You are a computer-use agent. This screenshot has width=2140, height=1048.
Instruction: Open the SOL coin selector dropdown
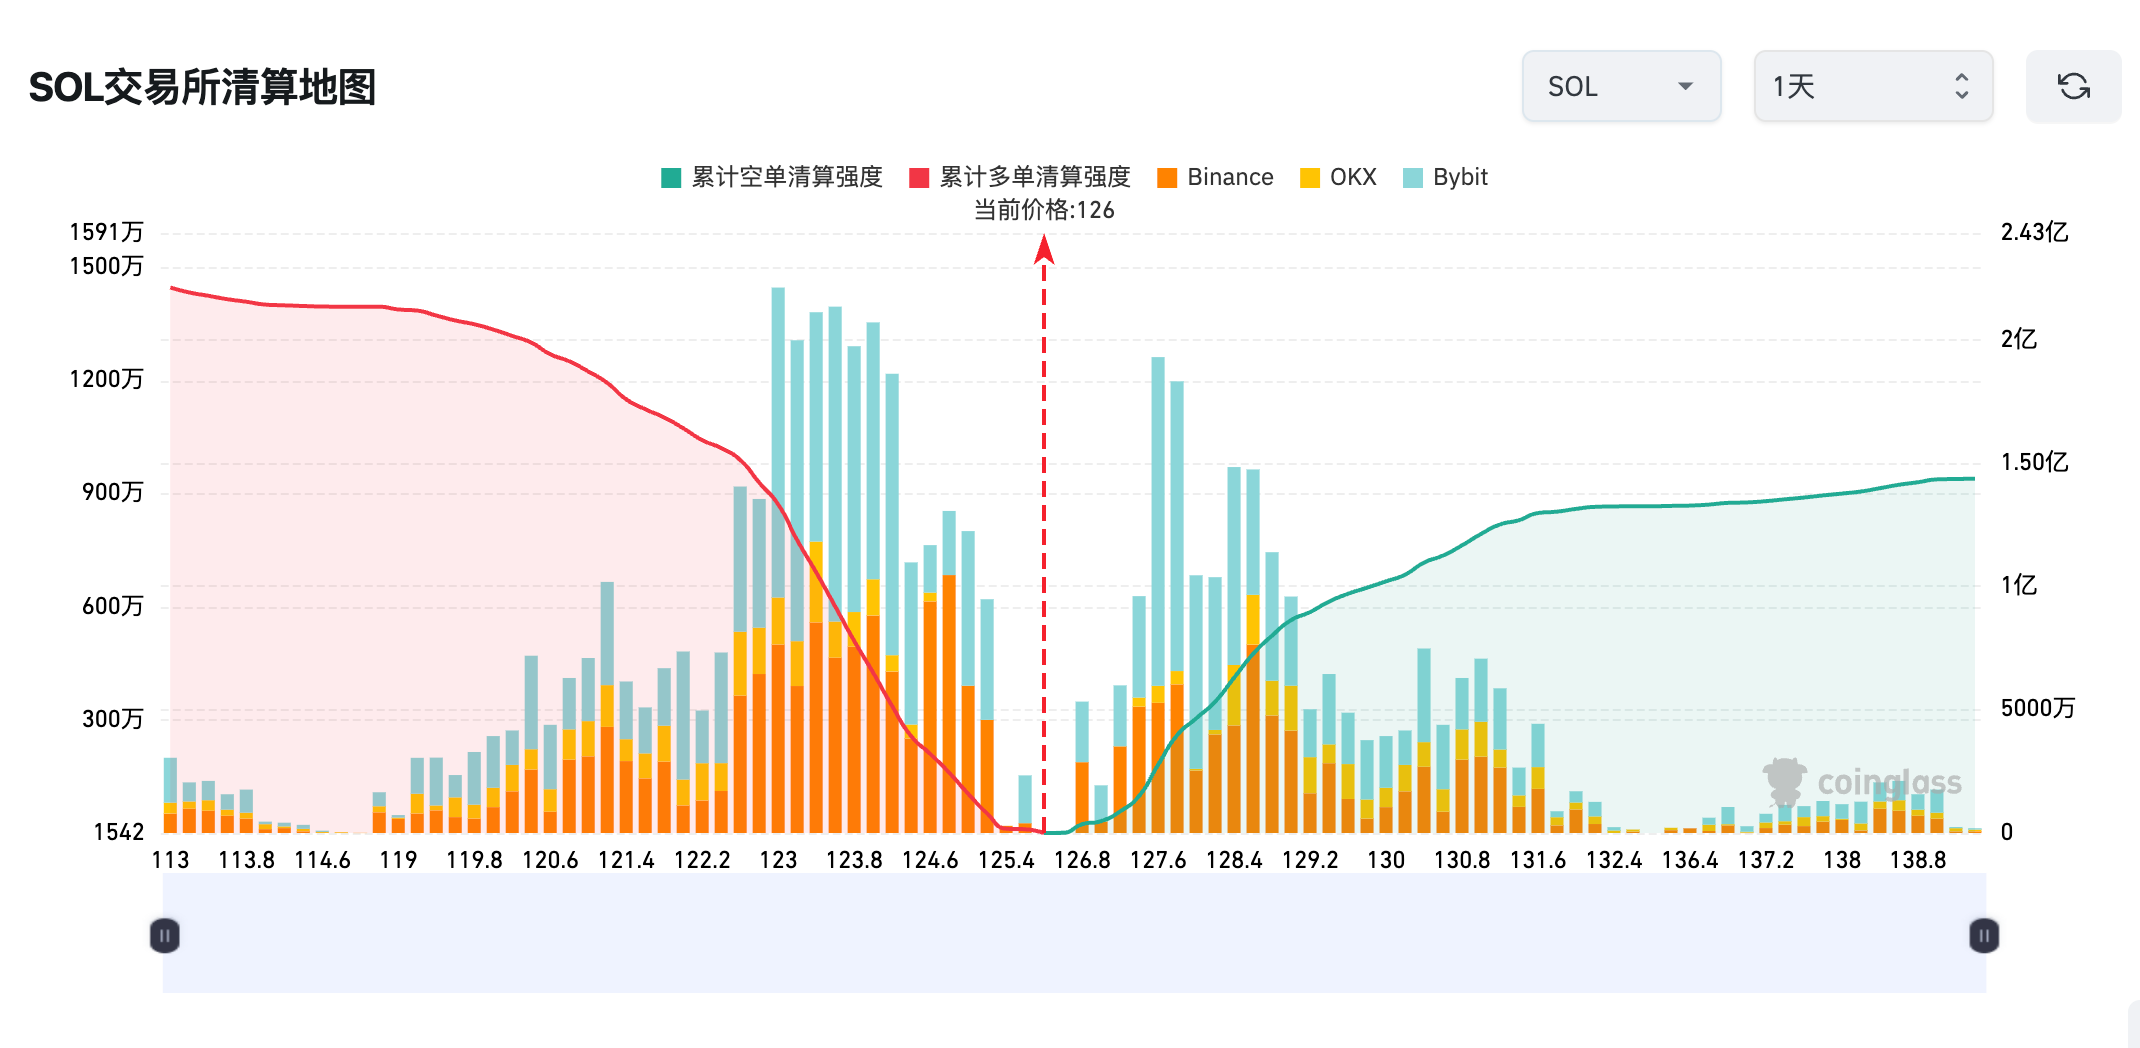click(1621, 86)
